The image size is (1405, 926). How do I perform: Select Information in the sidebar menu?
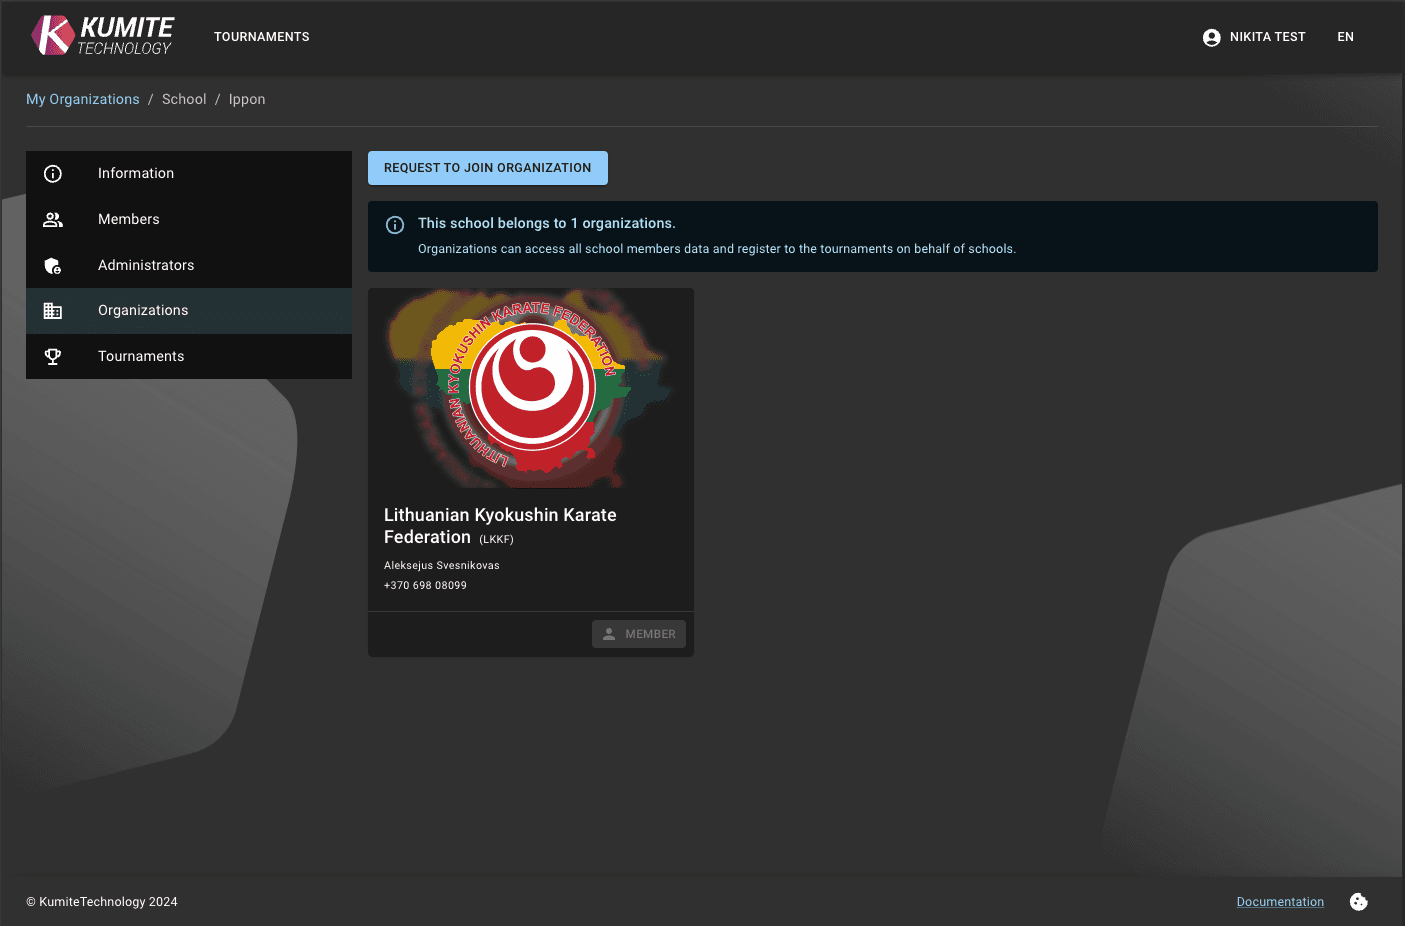pos(136,174)
